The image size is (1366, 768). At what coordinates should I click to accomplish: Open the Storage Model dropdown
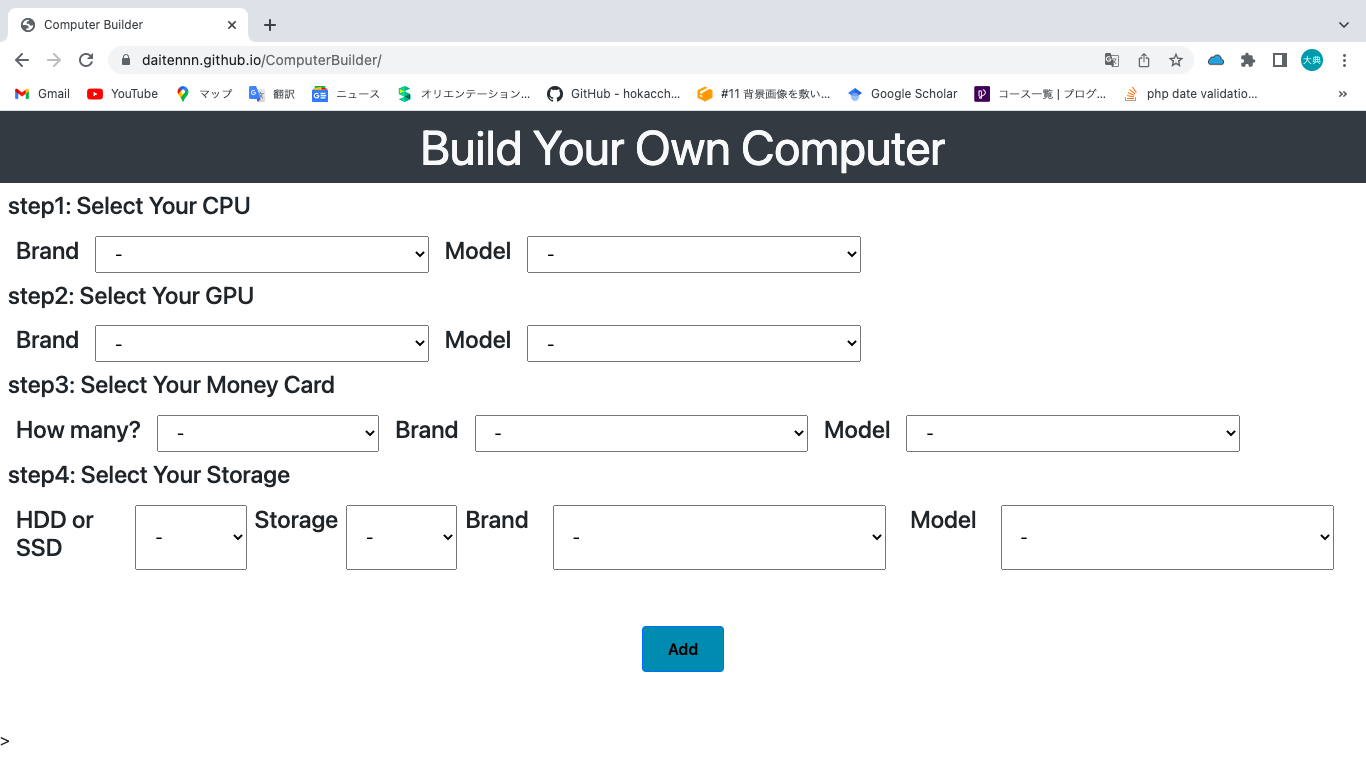pos(1167,537)
